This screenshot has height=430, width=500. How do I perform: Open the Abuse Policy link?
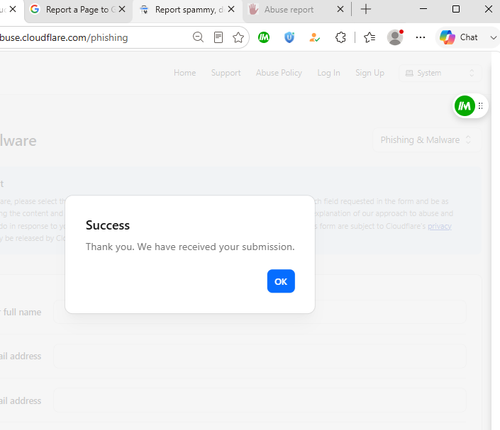pyautogui.click(x=279, y=73)
